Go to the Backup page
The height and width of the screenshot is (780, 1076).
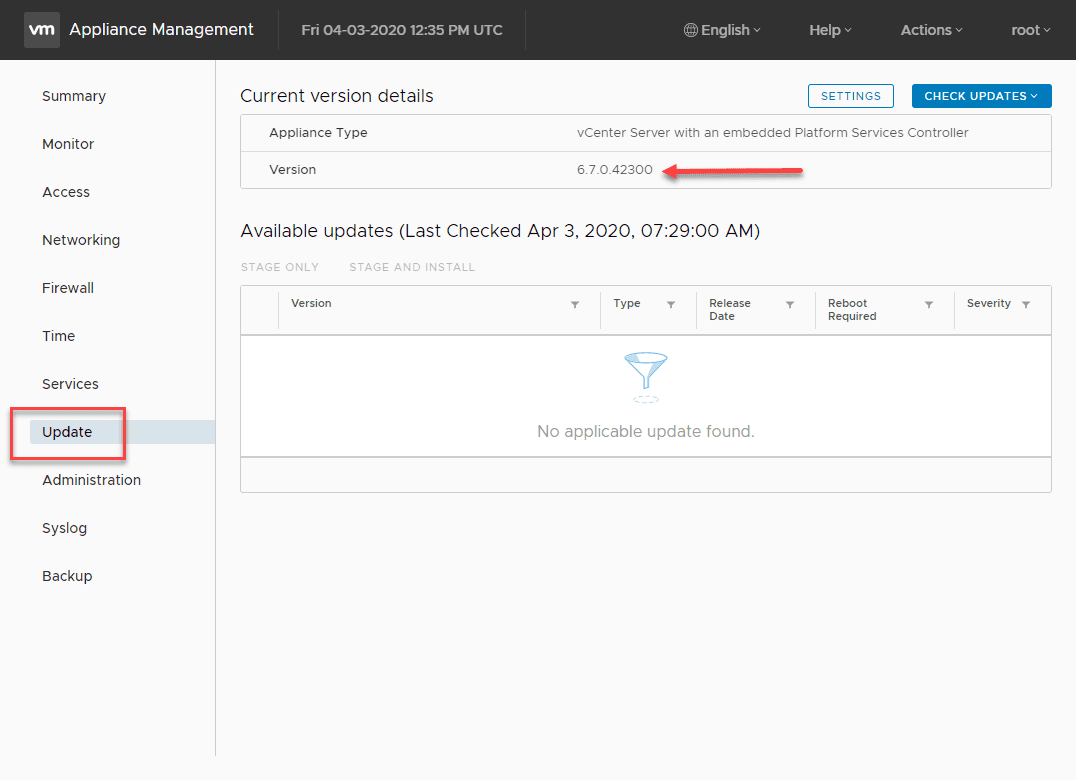[67, 576]
